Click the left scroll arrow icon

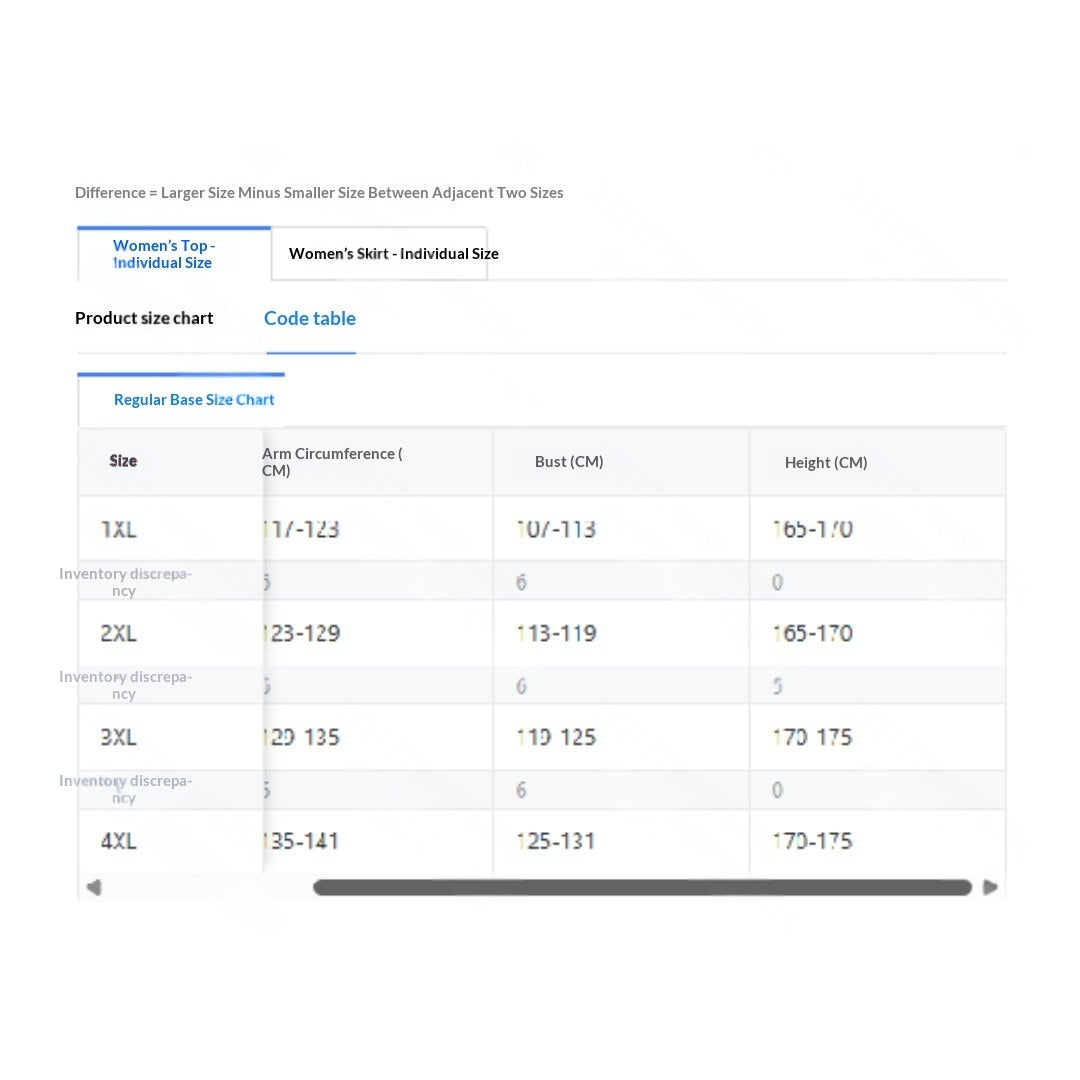pyautogui.click(x=94, y=887)
